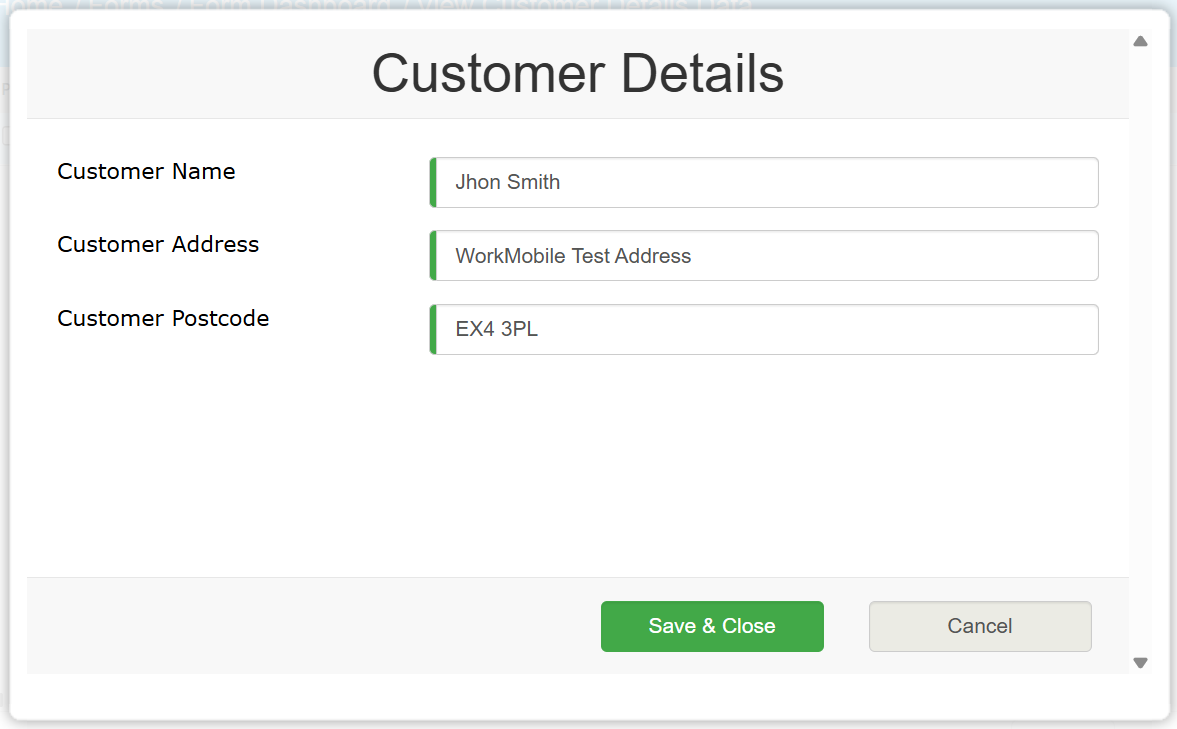Click the Customer Details heading

[x=577, y=73]
